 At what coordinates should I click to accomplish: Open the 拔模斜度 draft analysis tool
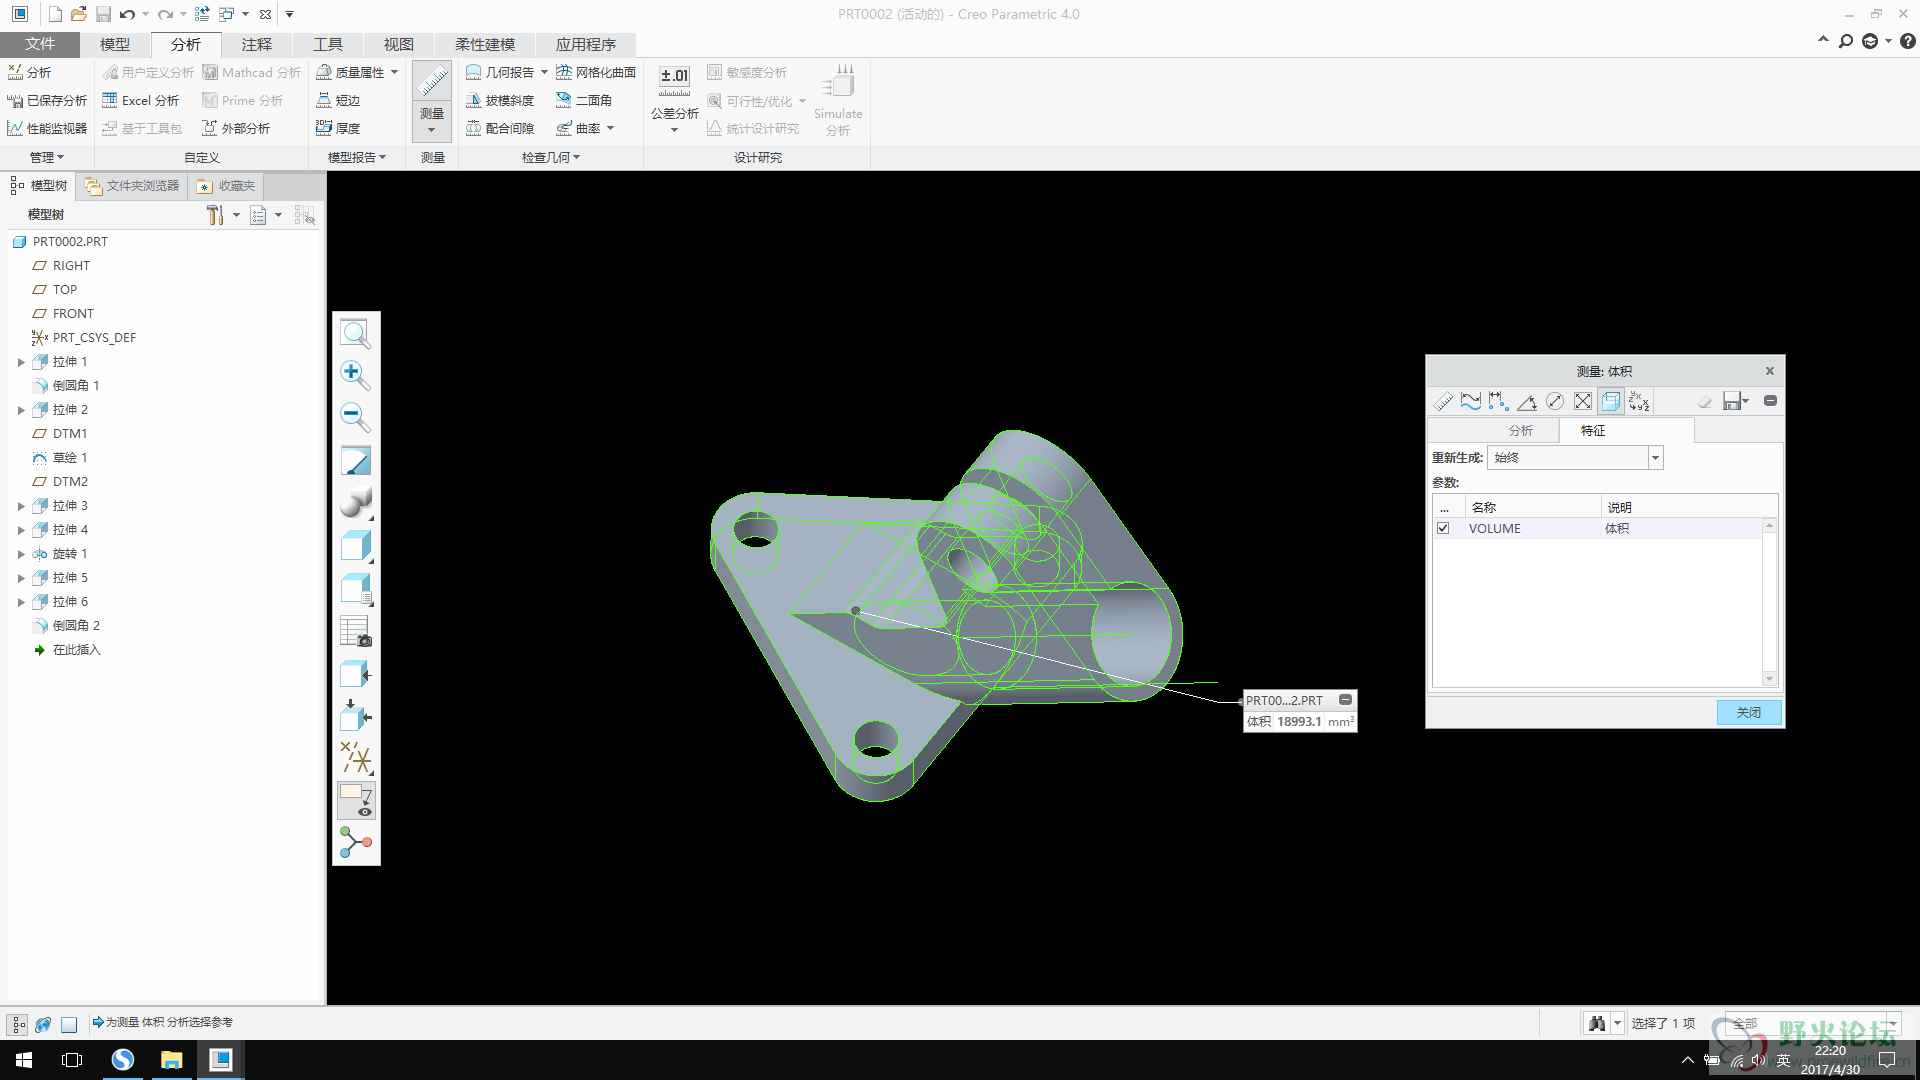[500, 100]
